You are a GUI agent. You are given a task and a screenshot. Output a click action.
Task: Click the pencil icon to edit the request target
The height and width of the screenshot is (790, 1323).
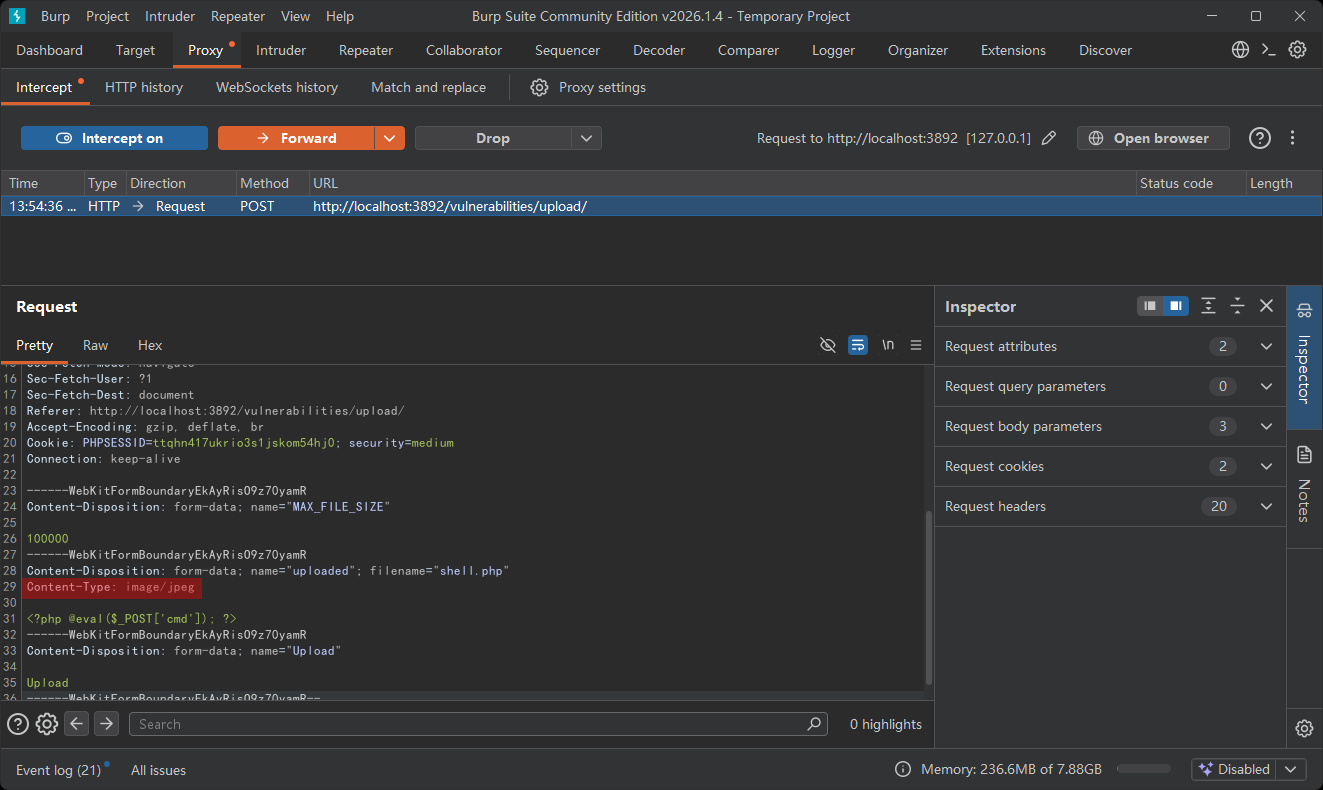click(x=1049, y=138)
